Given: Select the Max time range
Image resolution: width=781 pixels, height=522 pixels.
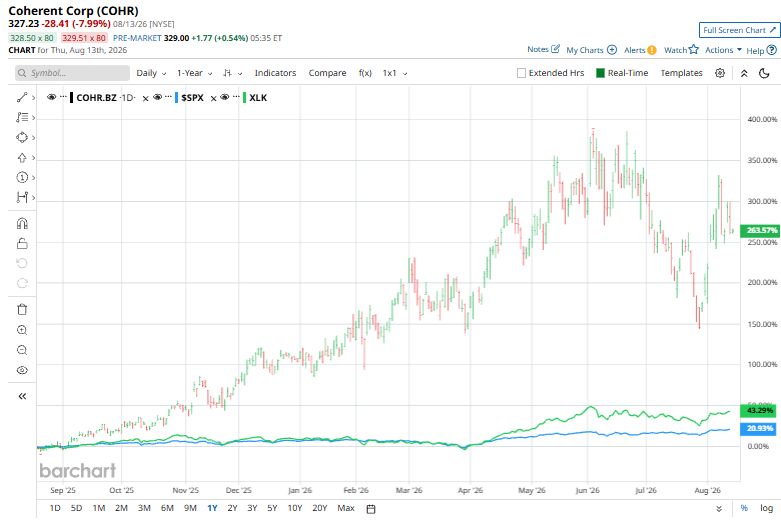Looking at the screenshot, I should 346,508.
